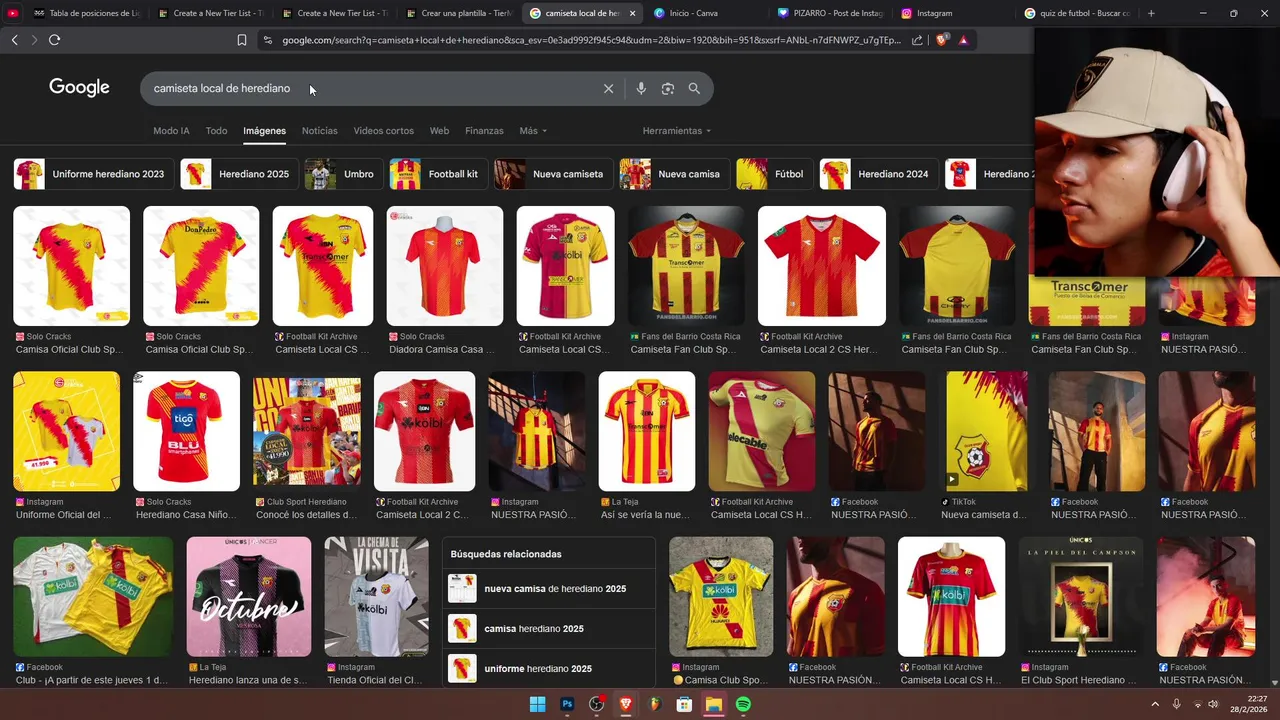Screen dimensions: 1280x720
Task: Go back with the browser back arrow
Action: (14, 40)
